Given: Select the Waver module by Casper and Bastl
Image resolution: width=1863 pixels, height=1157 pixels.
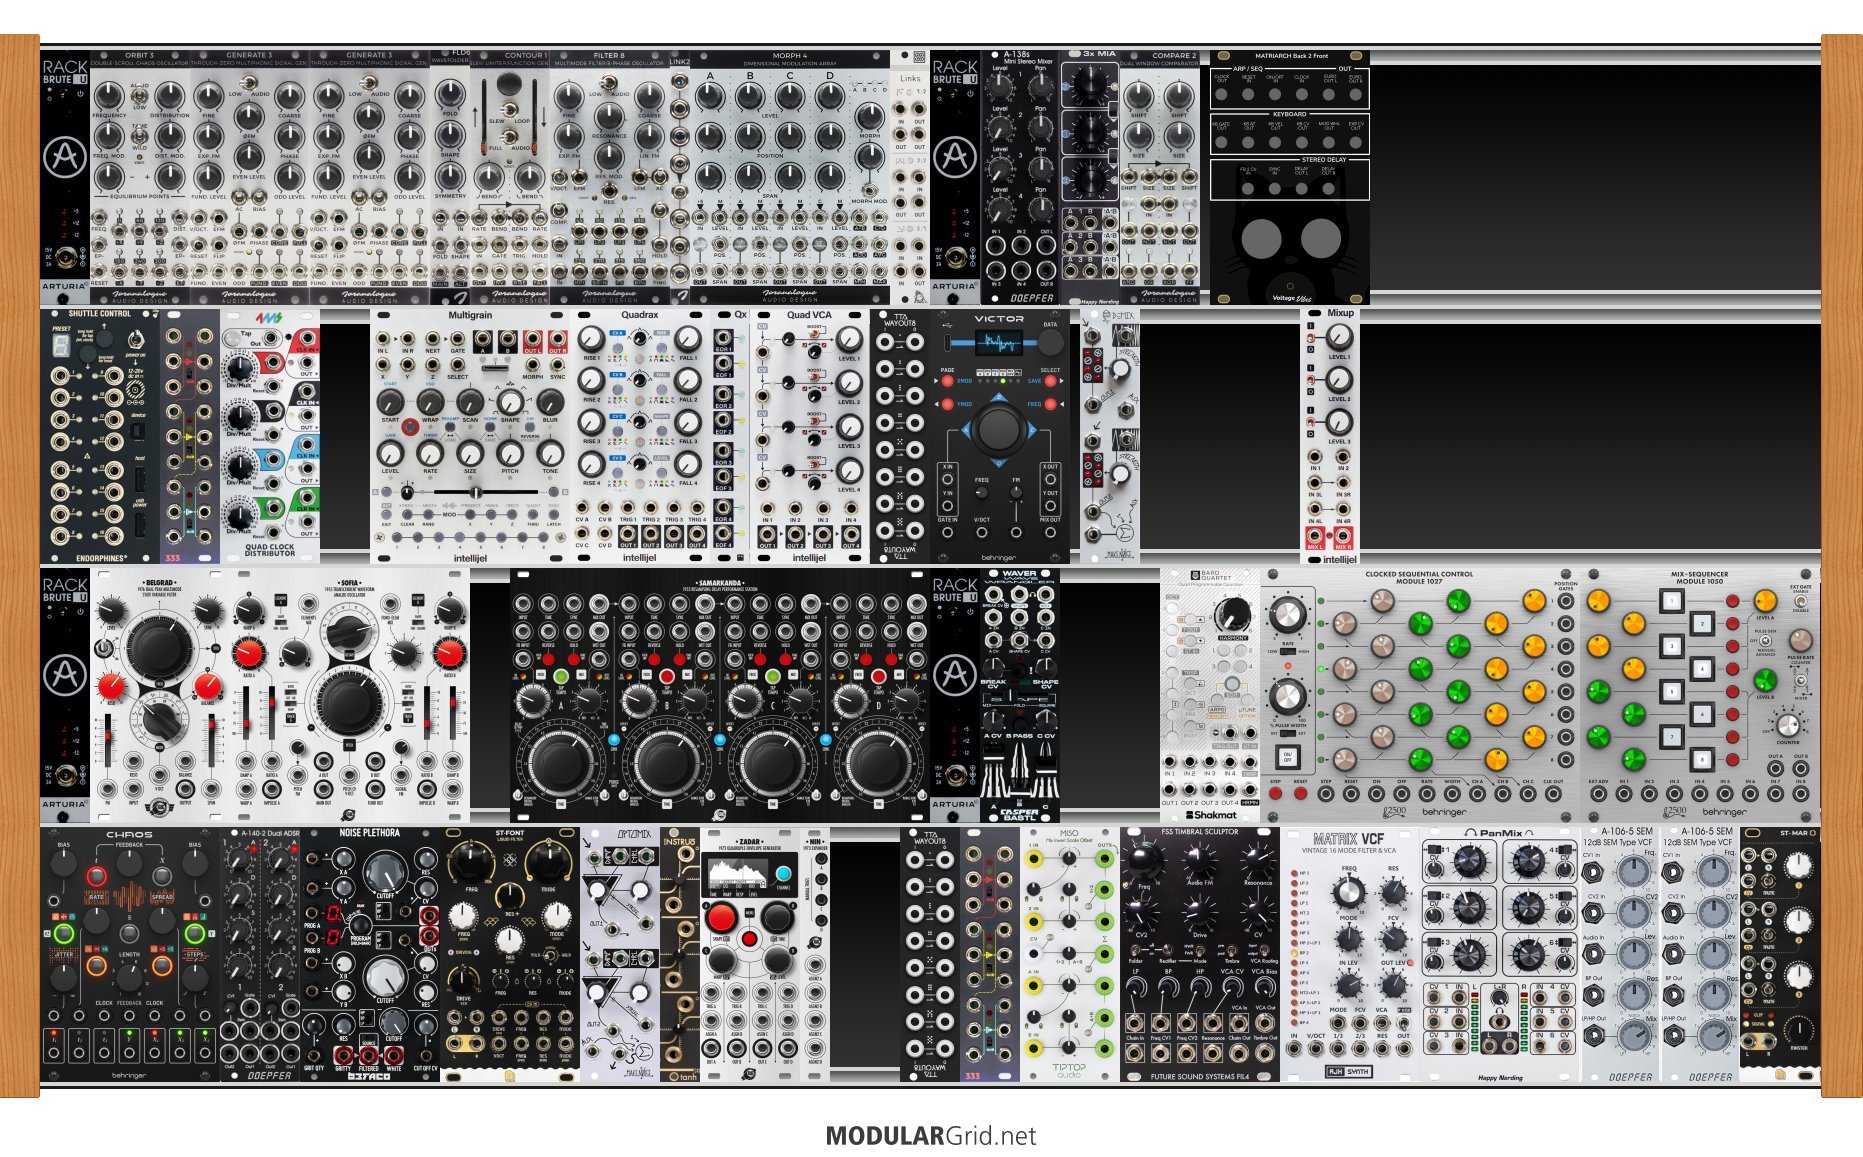Looking at the screenshot, I should 1020,695.
